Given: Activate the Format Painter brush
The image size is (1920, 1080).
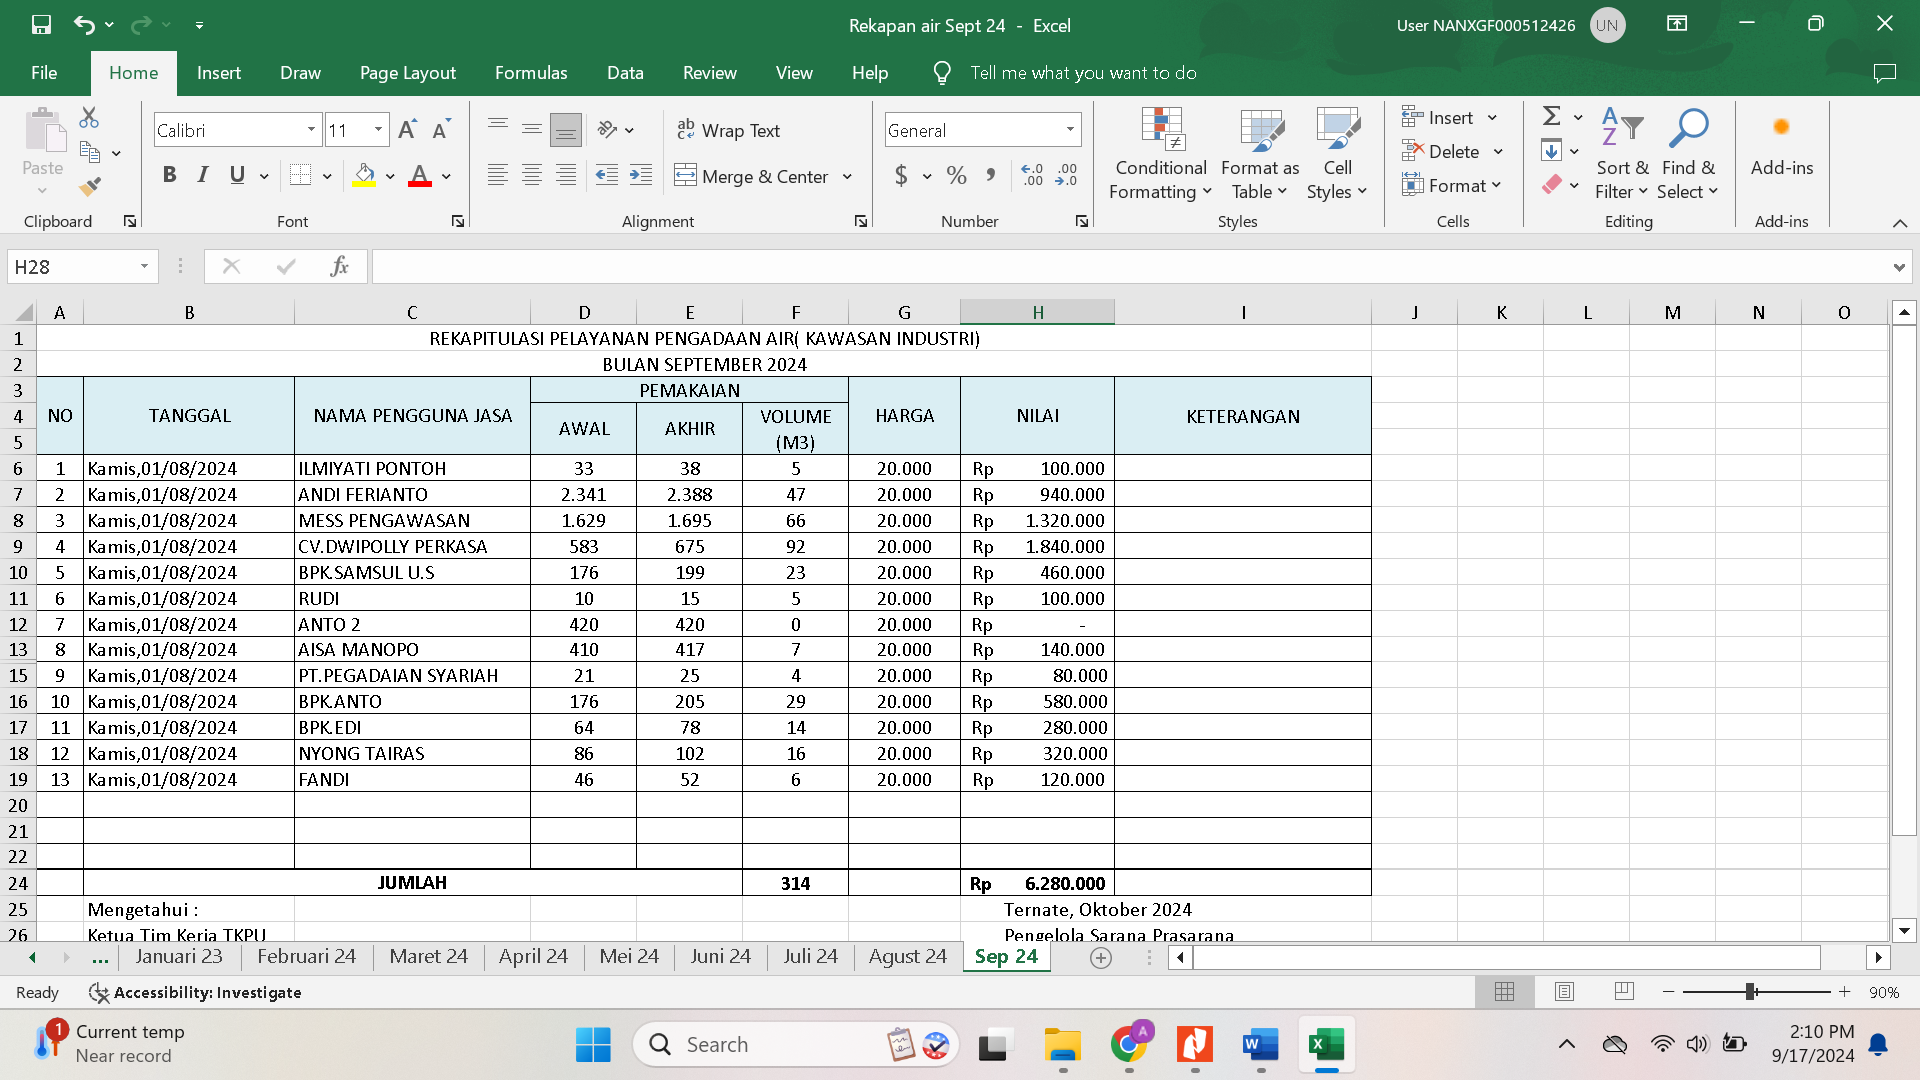Looking at the screenshot, I should (x=90, y=186).
